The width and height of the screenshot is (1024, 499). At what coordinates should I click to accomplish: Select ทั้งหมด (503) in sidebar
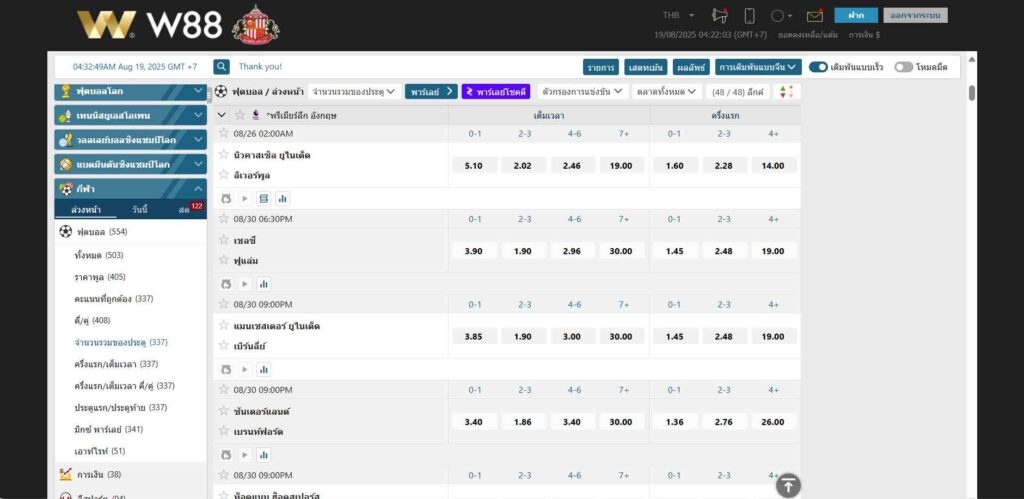click(99, 255)
